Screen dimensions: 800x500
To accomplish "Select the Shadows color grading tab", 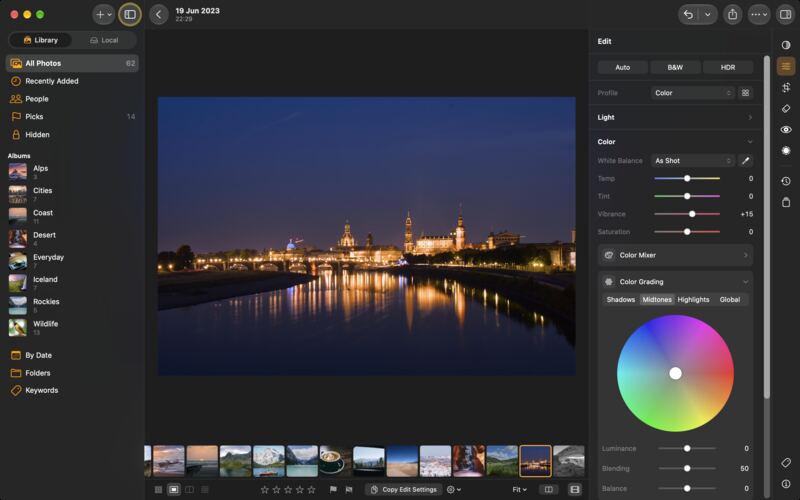I will (x=620, y=299).
